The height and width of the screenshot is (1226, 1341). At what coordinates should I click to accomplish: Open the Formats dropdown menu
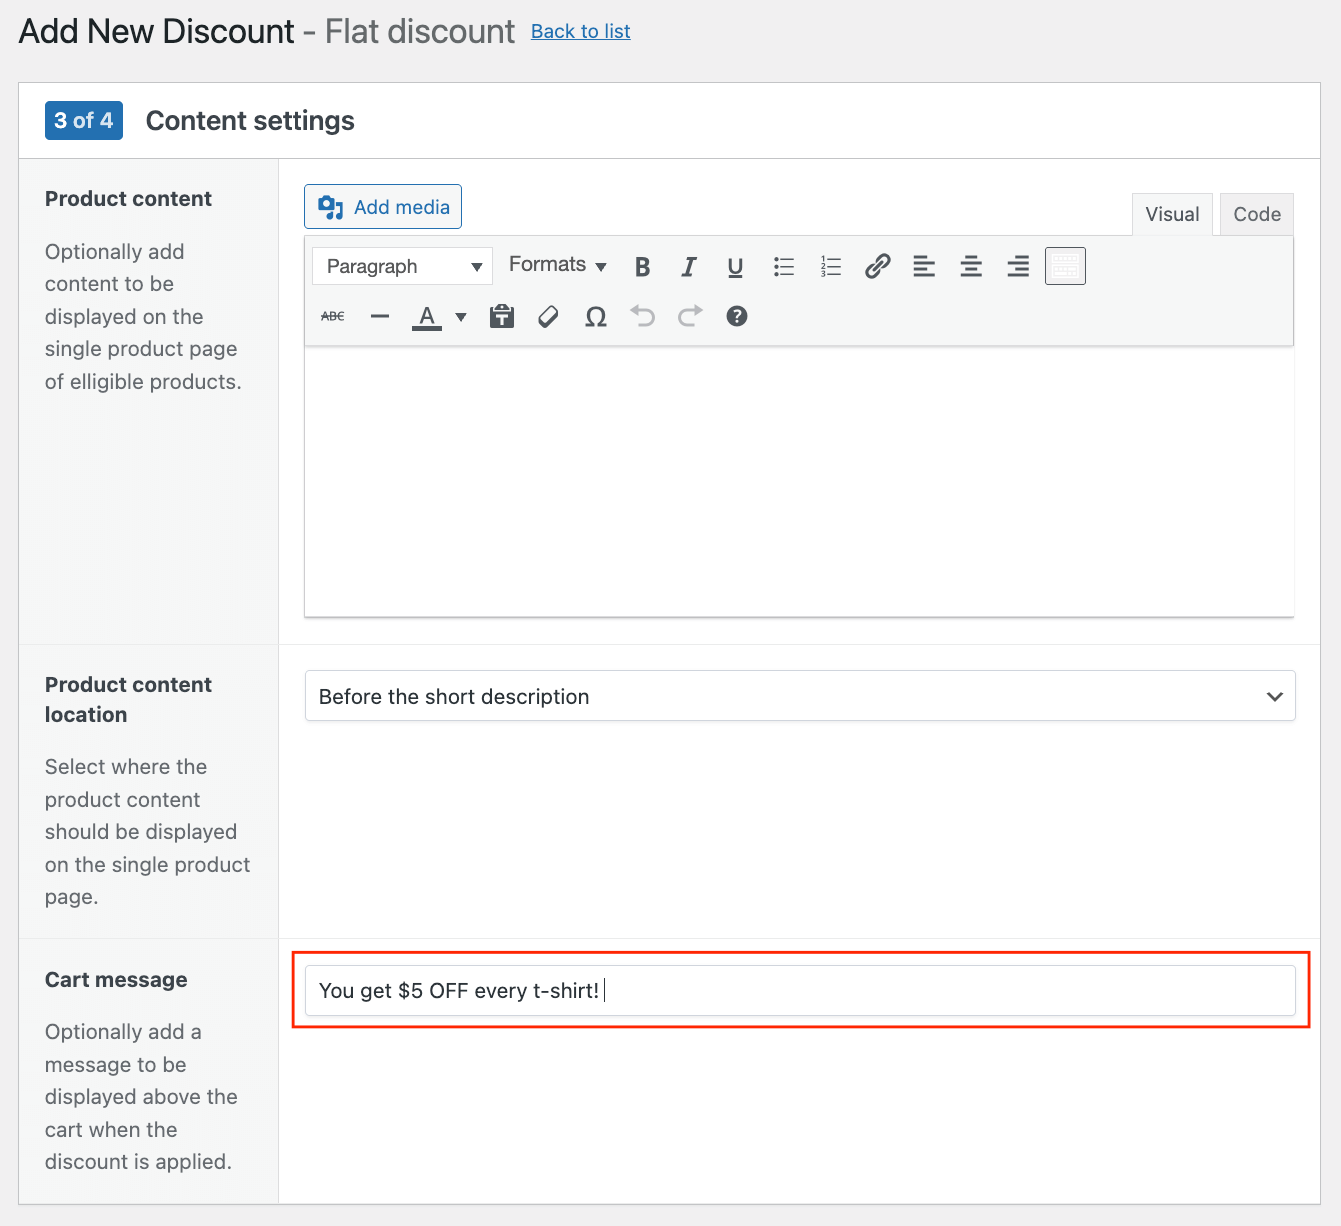pyautogui.click(x=558, y=265)
